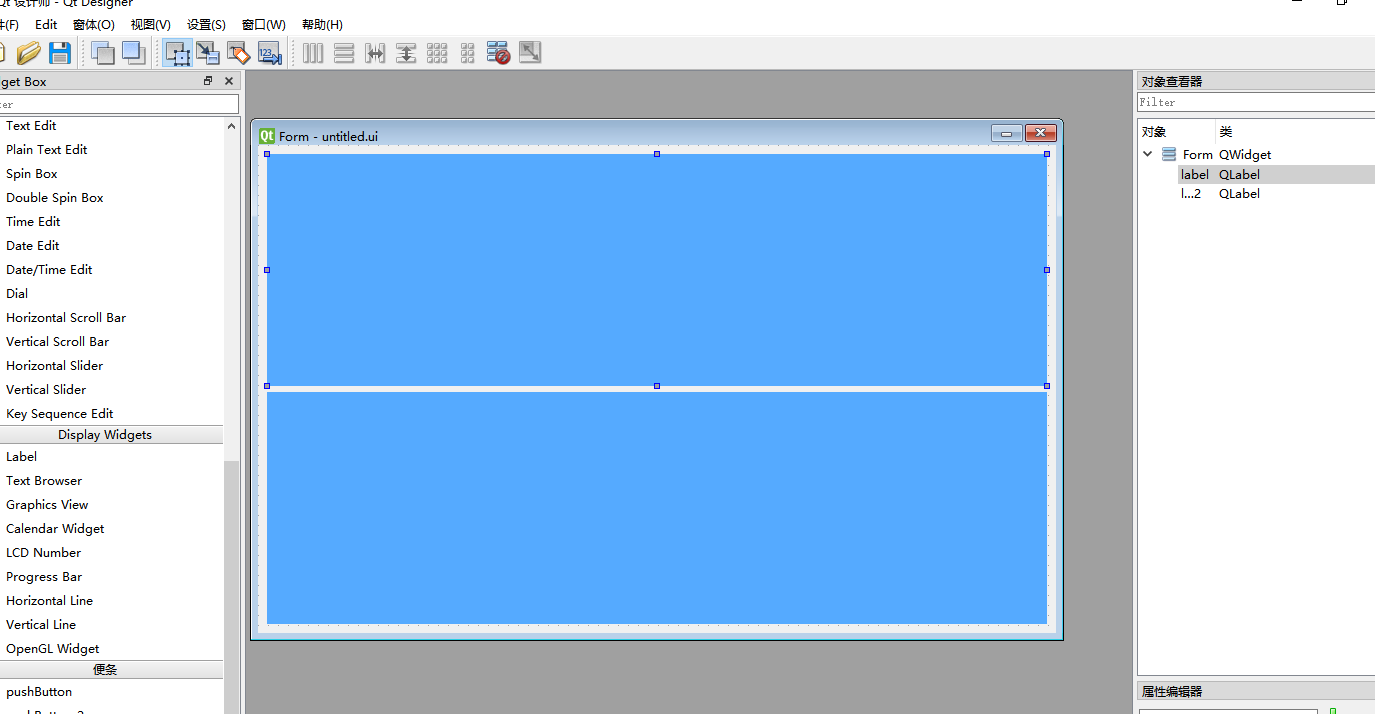Screen dimensions: 1375x714
Task: Select the Edit Widgets mode icon
Action: coord(178,53)
